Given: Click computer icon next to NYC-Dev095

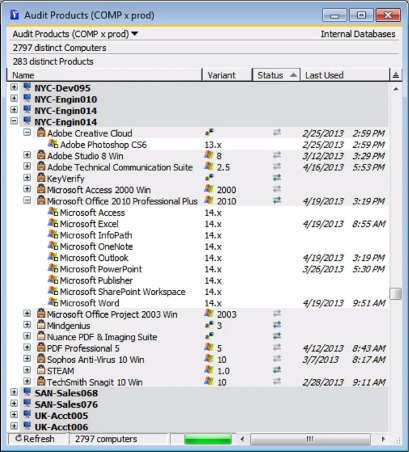Looking at the screenshot, I should [27, 87].
